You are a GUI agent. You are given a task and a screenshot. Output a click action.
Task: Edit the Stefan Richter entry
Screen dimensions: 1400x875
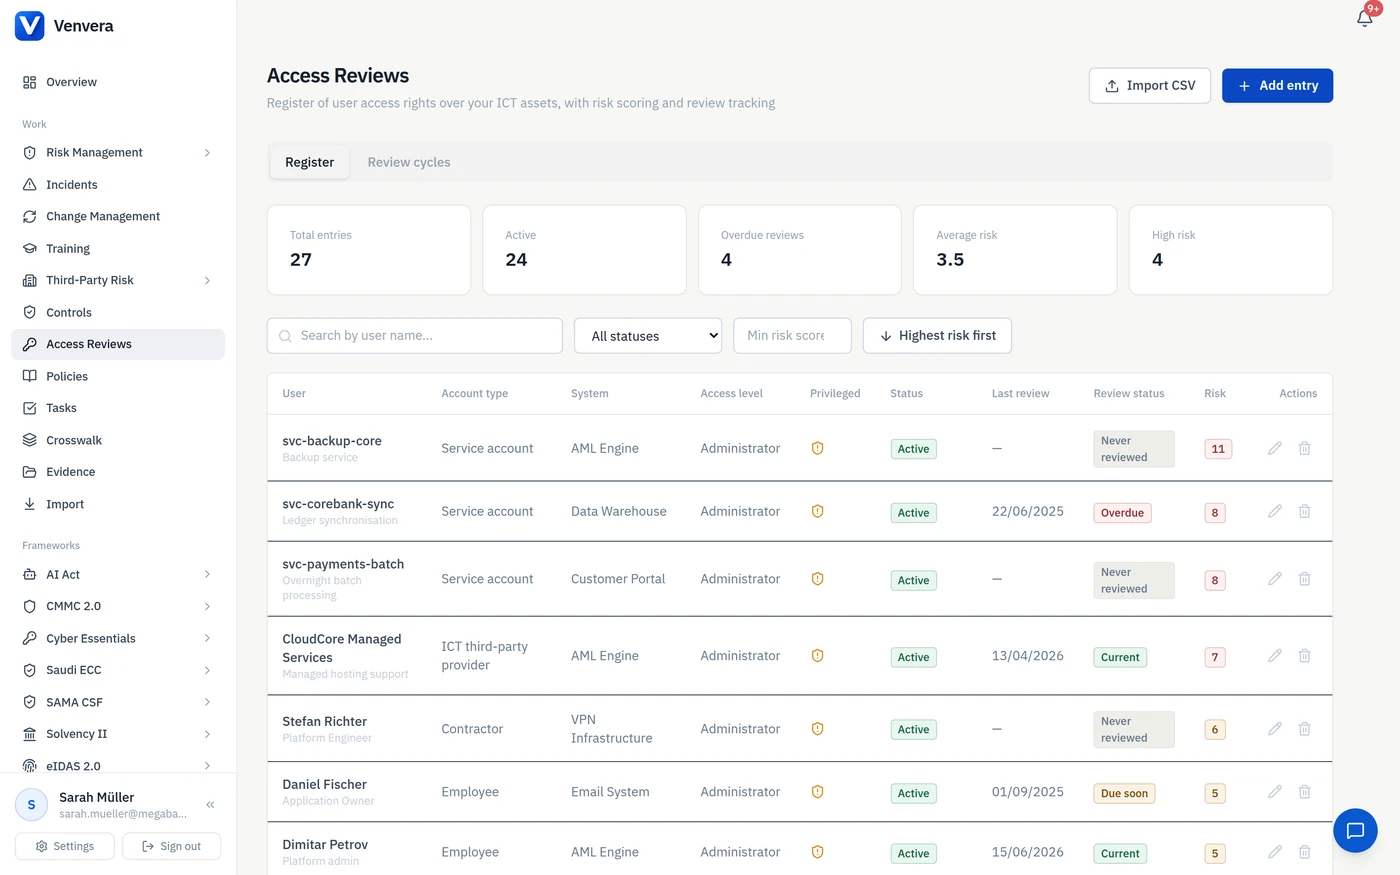tap(1275, 729)
